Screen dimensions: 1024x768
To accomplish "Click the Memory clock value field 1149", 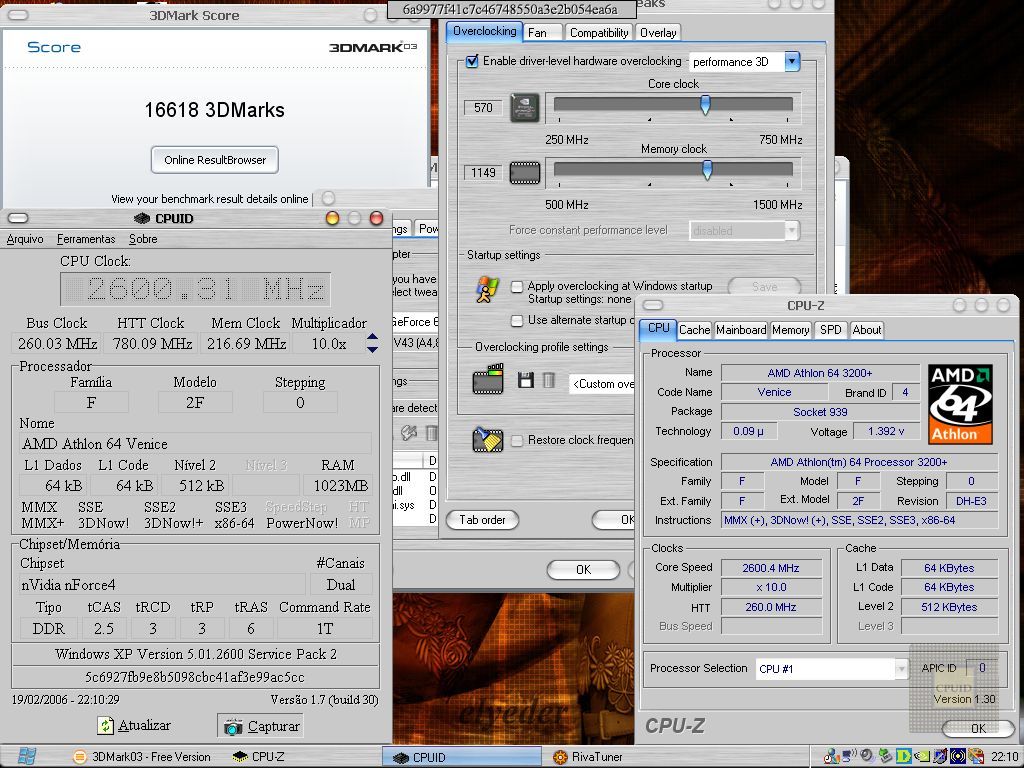I will [483, 173].
